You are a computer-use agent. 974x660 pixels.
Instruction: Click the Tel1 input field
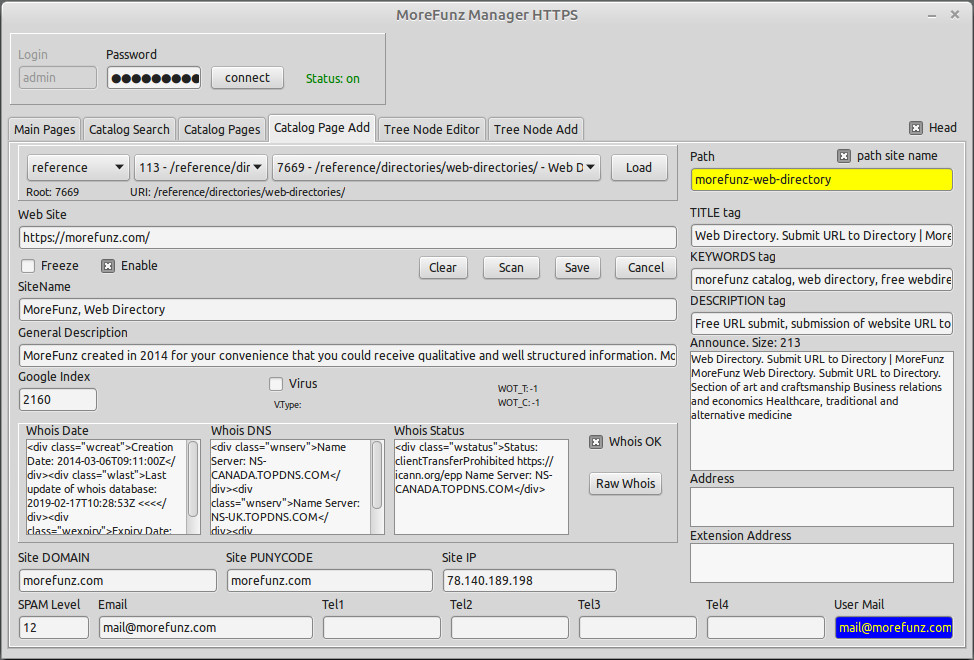[382, 628]
